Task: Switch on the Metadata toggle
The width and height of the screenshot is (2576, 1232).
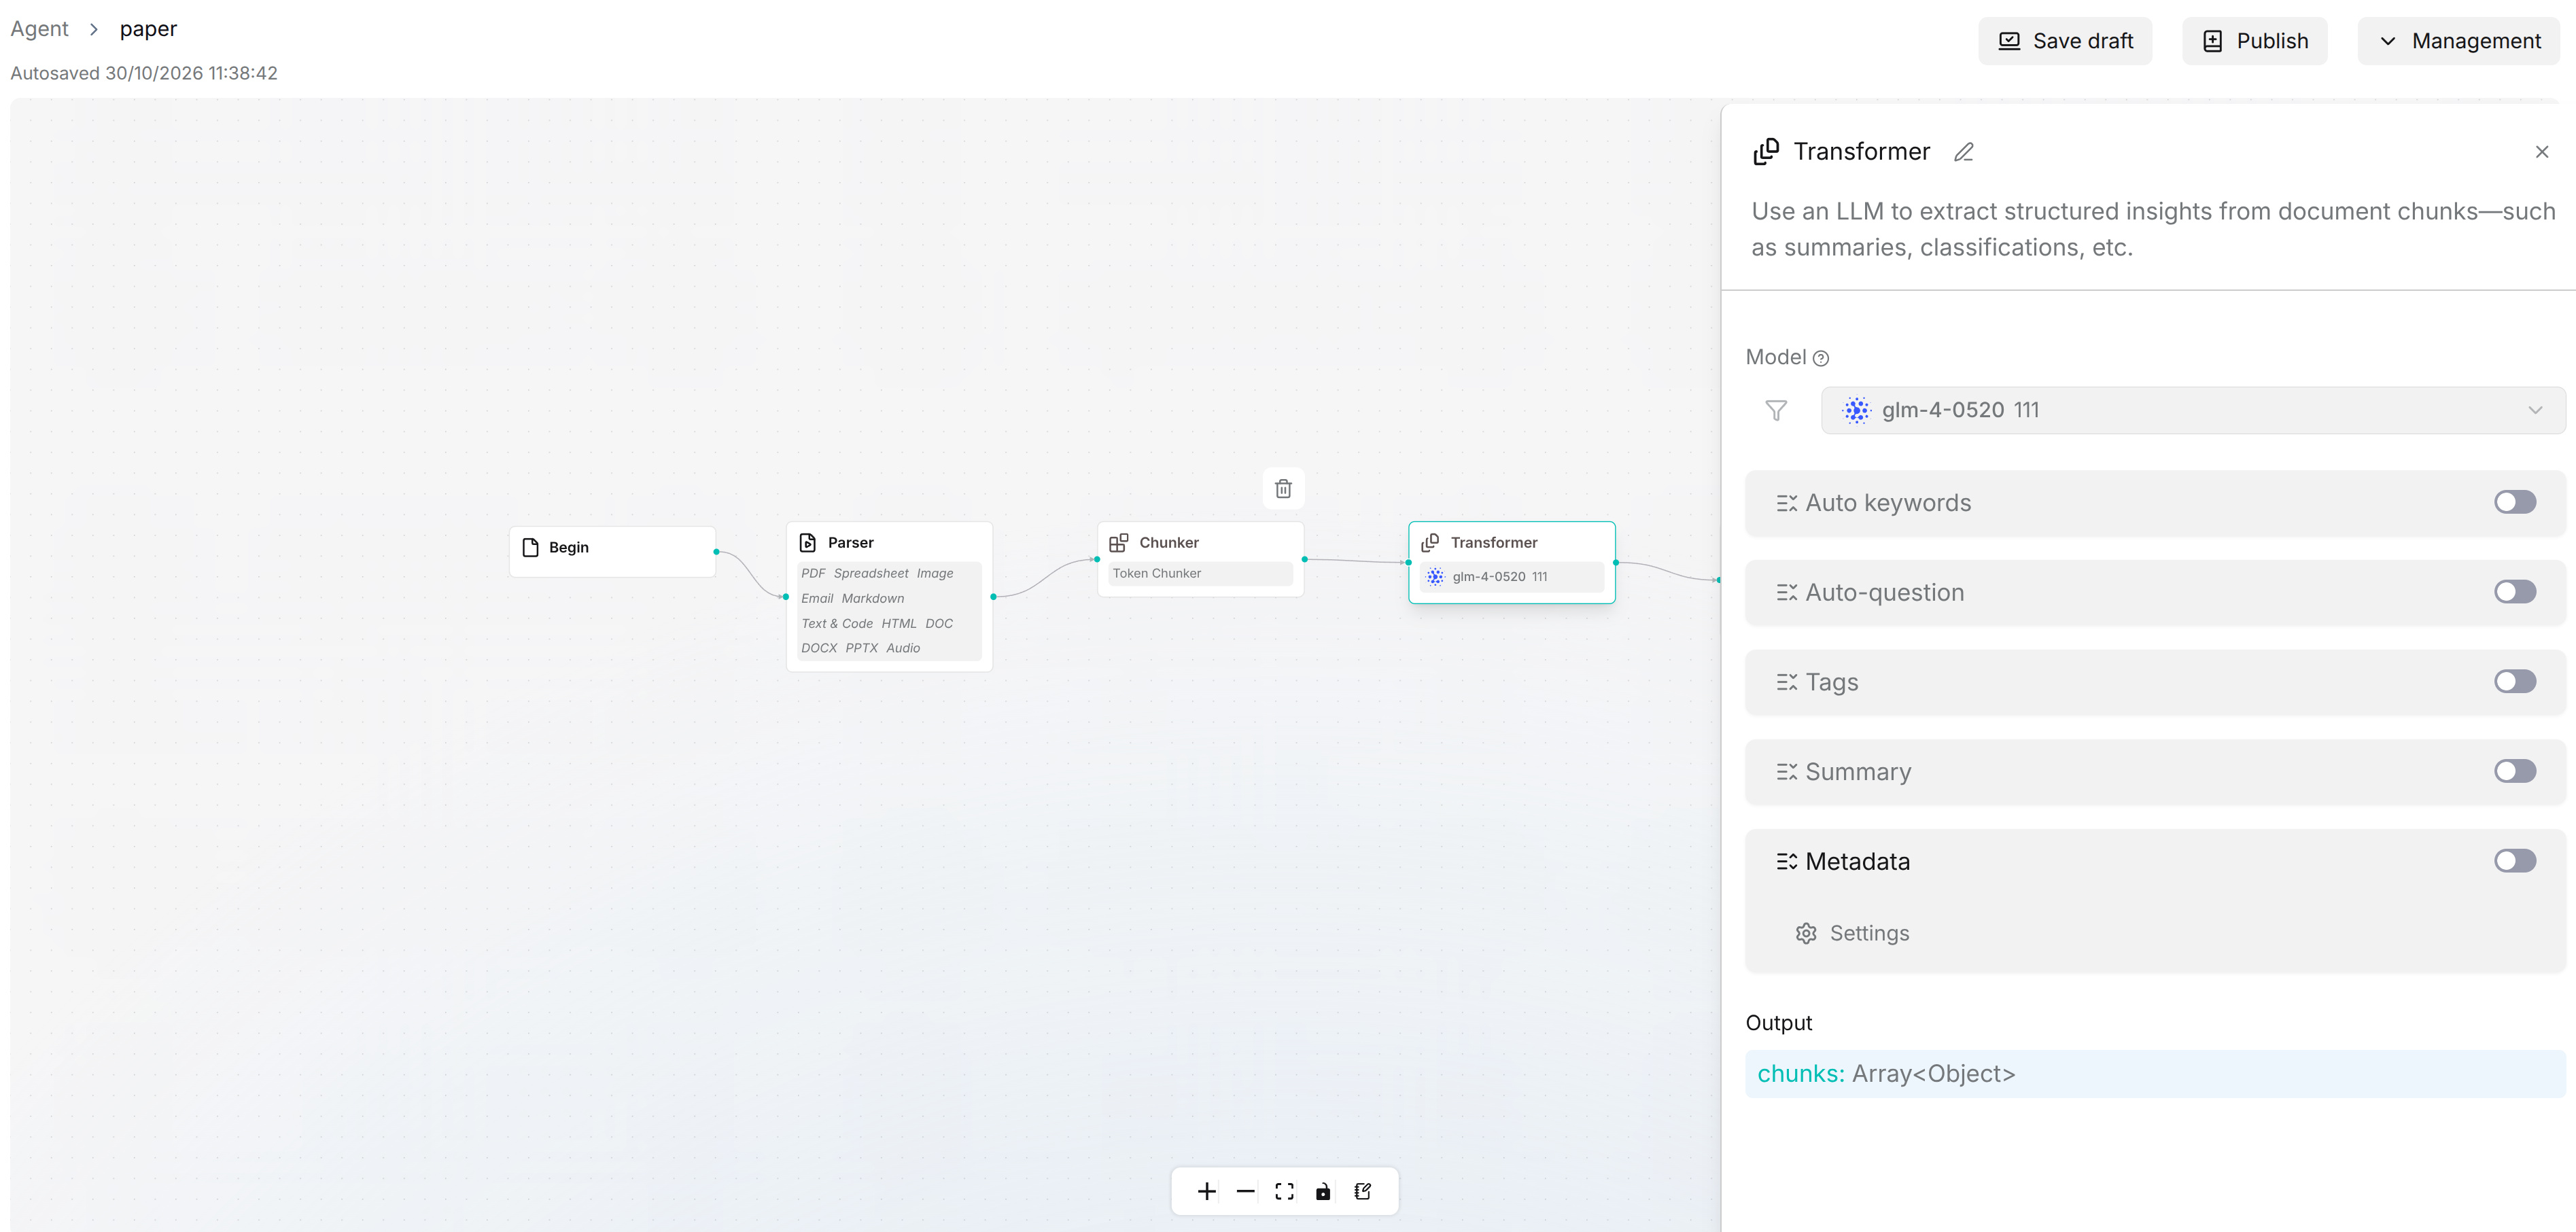Action: click(2514, 861)
